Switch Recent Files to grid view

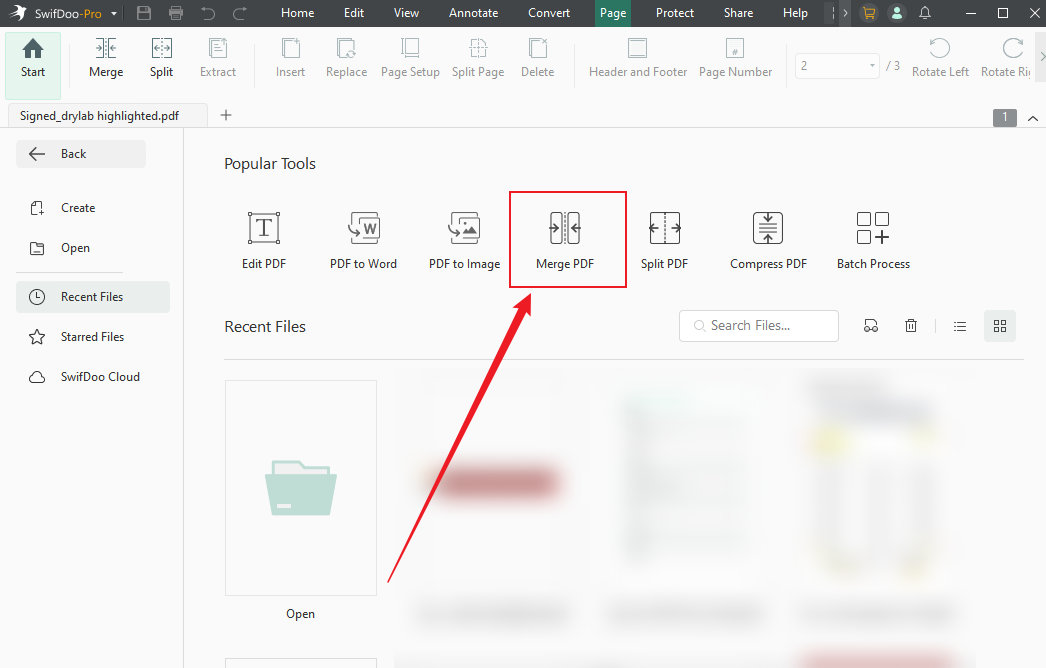[999, 325]
